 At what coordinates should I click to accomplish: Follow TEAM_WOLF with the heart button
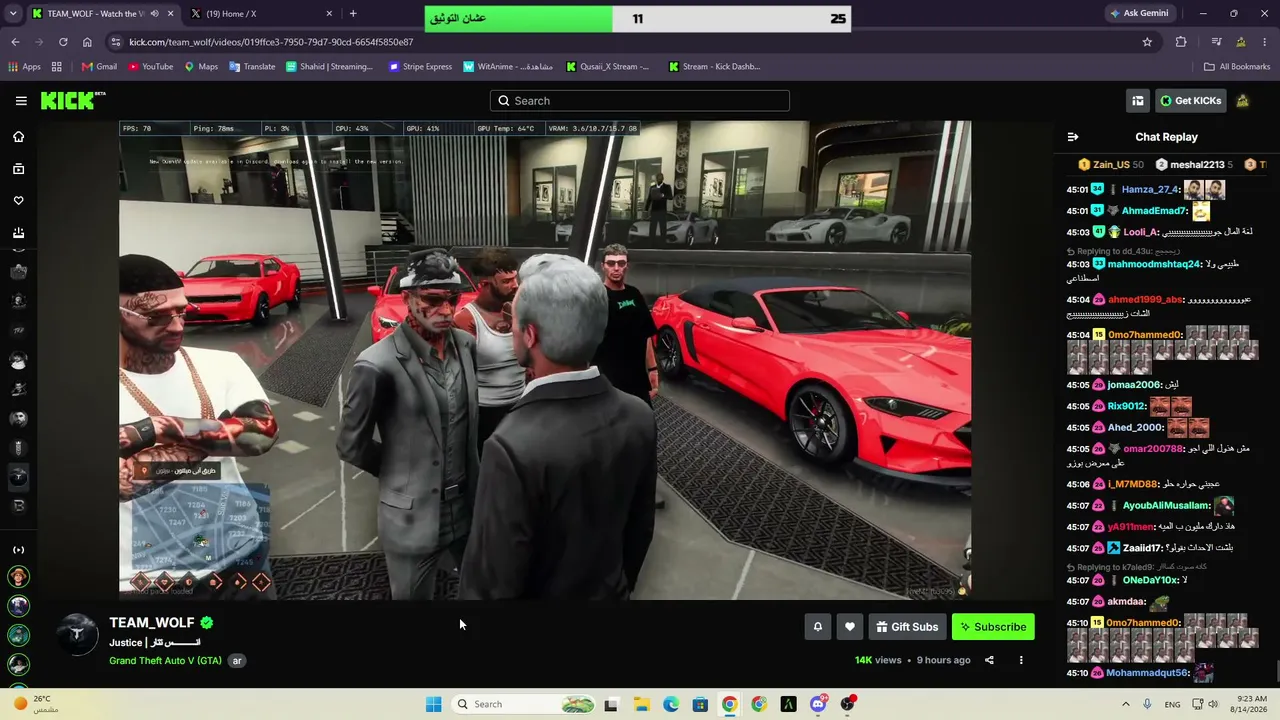coord(850,627)
